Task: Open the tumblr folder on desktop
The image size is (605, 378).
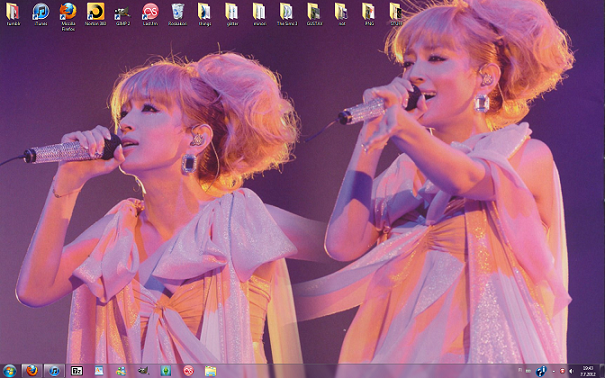Action: coord(13,14)
